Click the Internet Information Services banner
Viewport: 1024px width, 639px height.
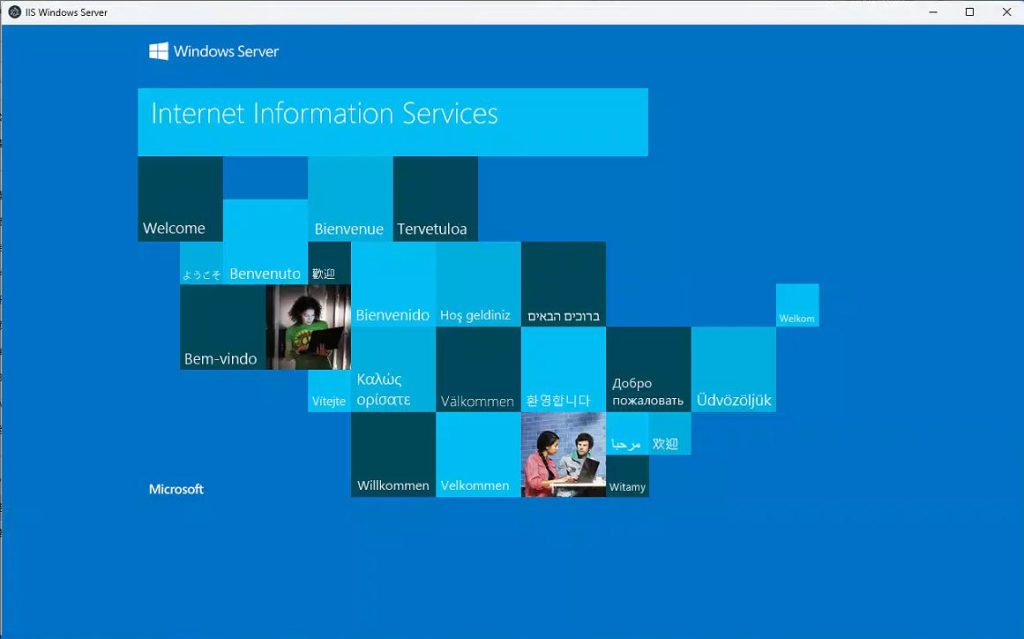392,122
